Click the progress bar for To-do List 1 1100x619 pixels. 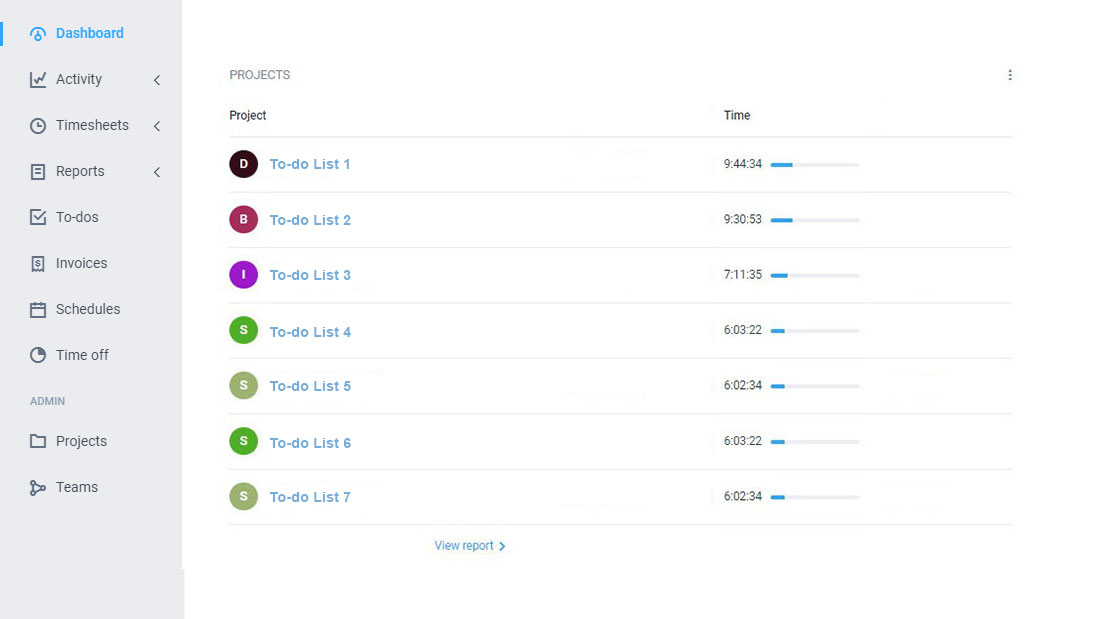pyautogui.click(x=814, y=165)
